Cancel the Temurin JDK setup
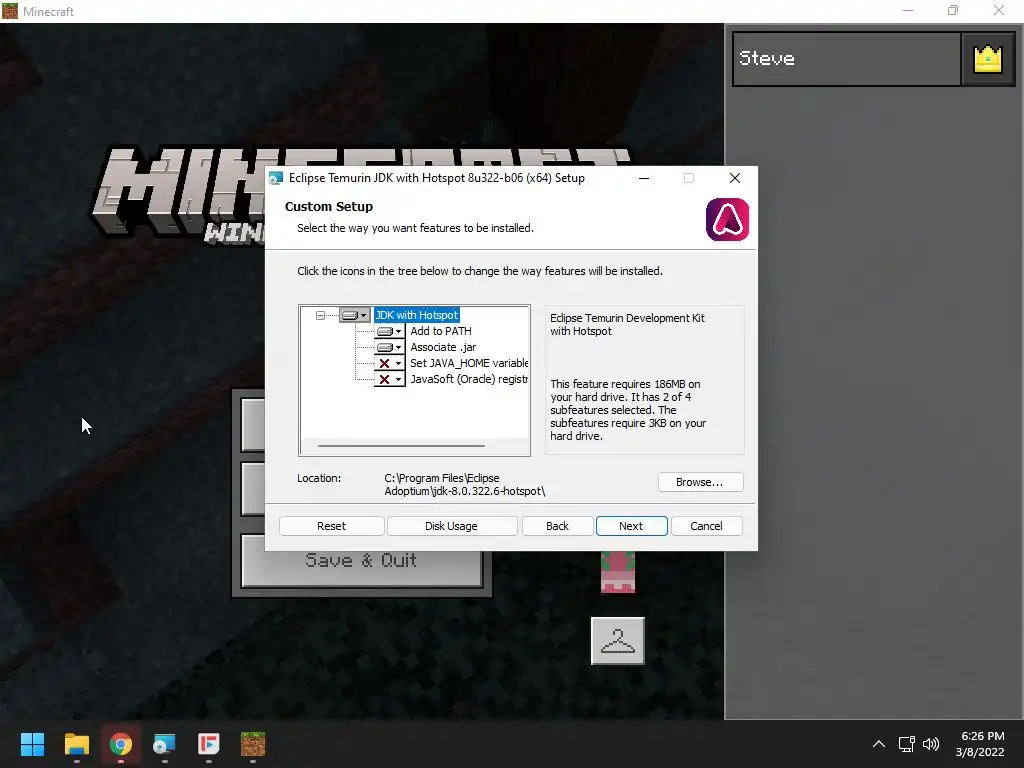Screen dimensions: 1024x768 point(707,526)
